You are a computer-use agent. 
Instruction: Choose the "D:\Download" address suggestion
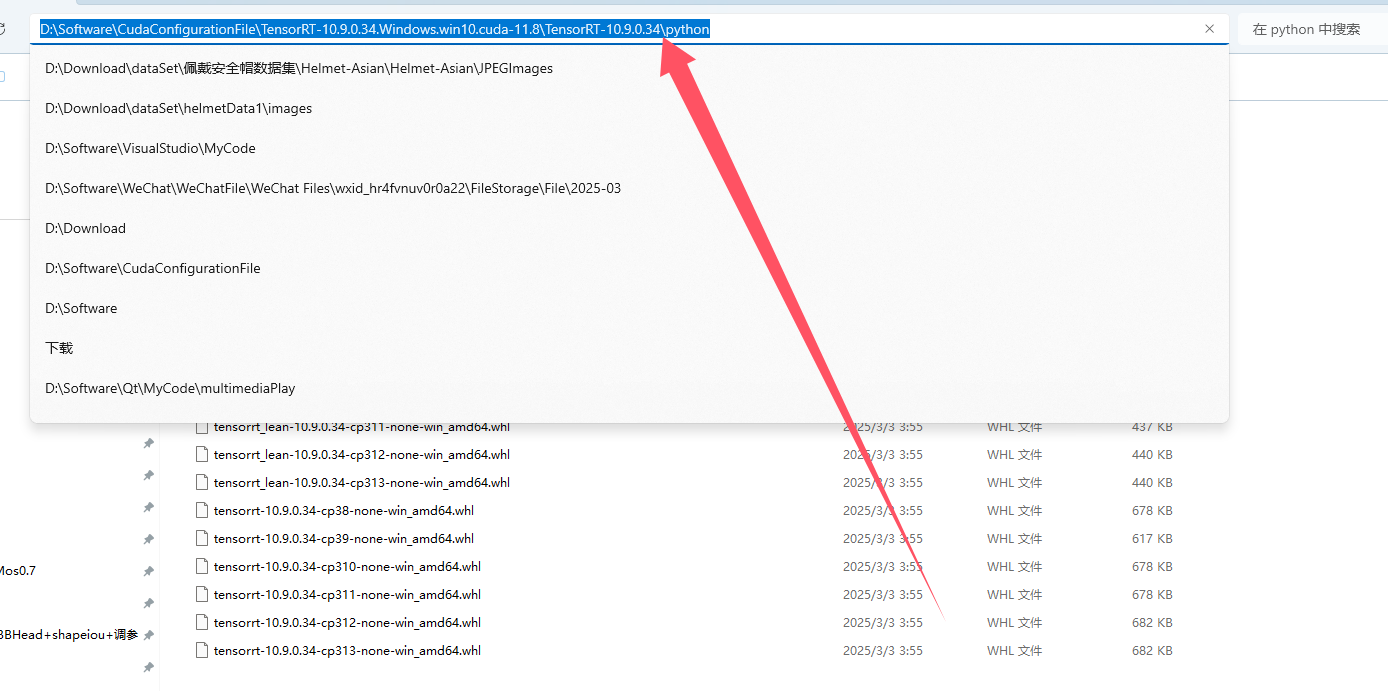85,228
